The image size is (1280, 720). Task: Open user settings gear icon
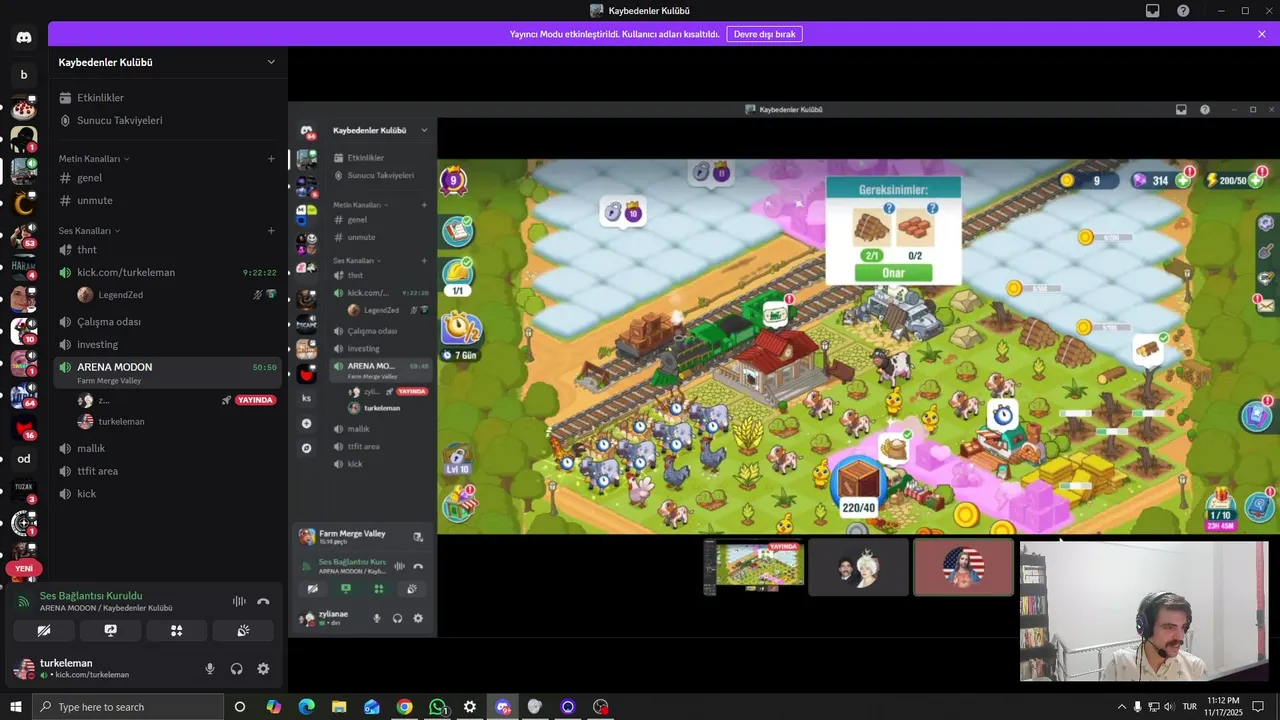[263, 669]
